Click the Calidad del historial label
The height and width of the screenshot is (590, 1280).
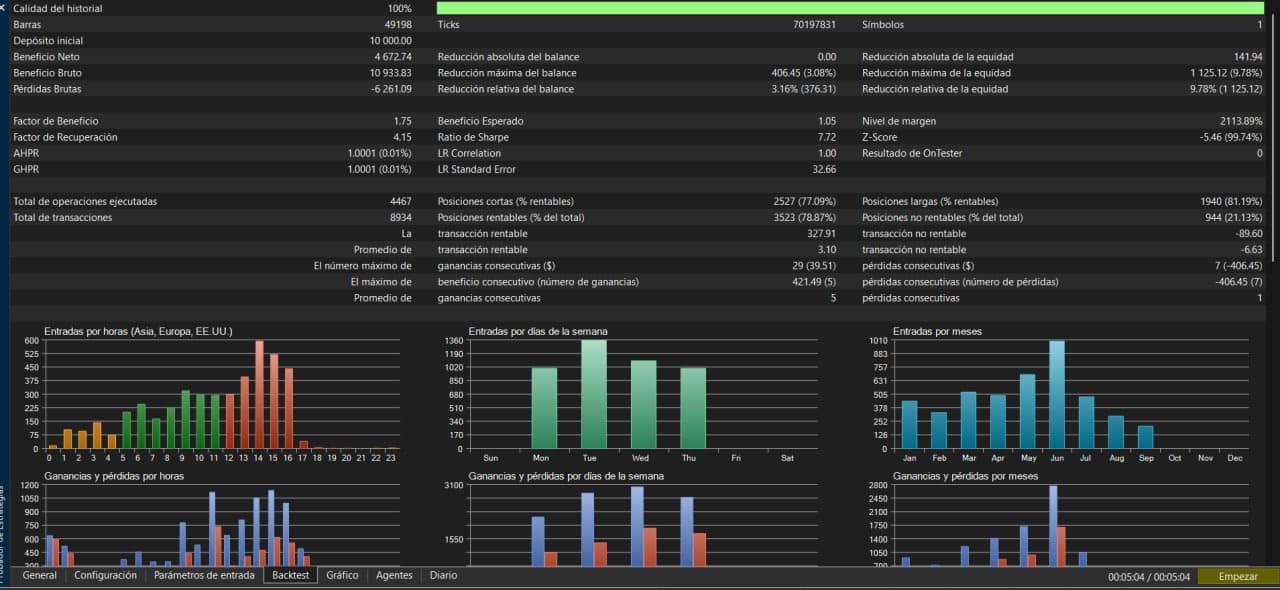click(57, 8)
